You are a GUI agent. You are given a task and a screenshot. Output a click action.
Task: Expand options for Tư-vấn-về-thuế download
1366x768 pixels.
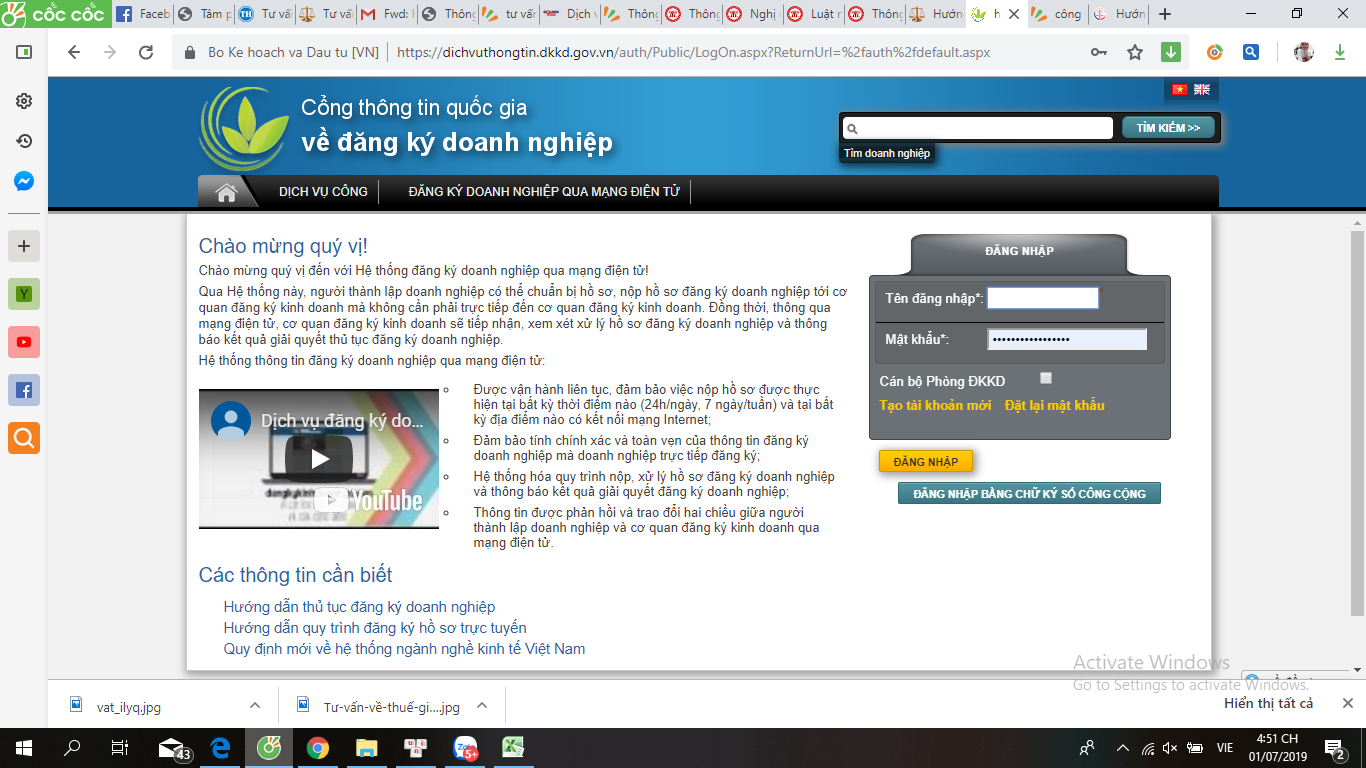(x=482, y=706)
